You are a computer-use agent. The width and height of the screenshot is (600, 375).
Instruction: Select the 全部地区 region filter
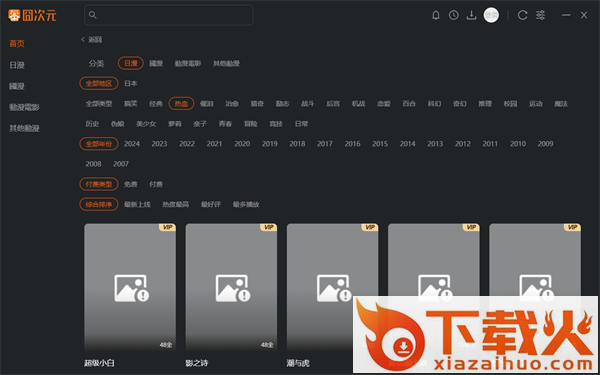(99, 83)
